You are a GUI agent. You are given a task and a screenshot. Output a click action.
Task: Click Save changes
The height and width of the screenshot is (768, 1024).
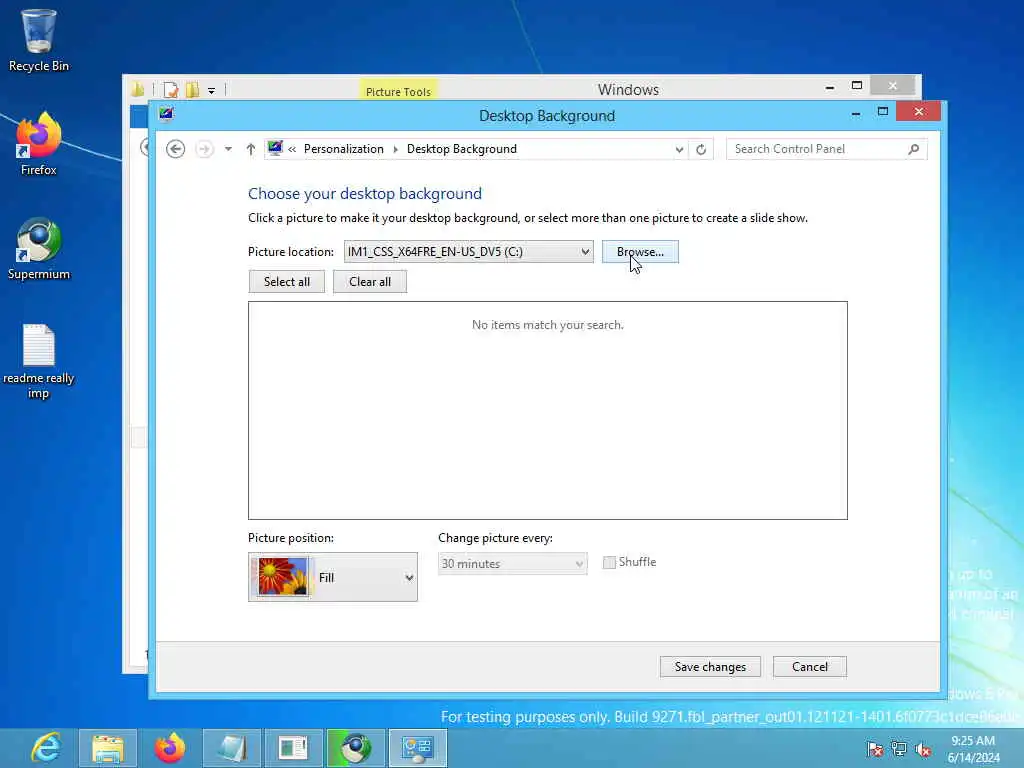point(710,667)
